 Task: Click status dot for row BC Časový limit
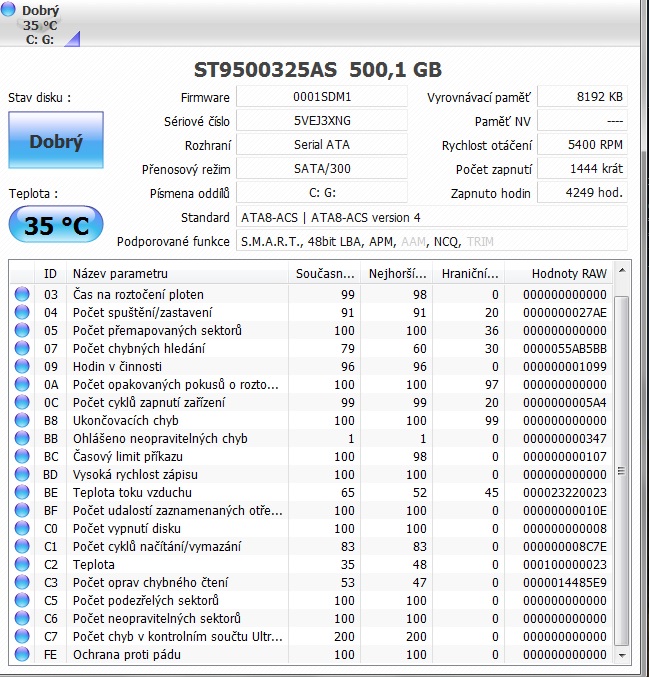point(22,456)
